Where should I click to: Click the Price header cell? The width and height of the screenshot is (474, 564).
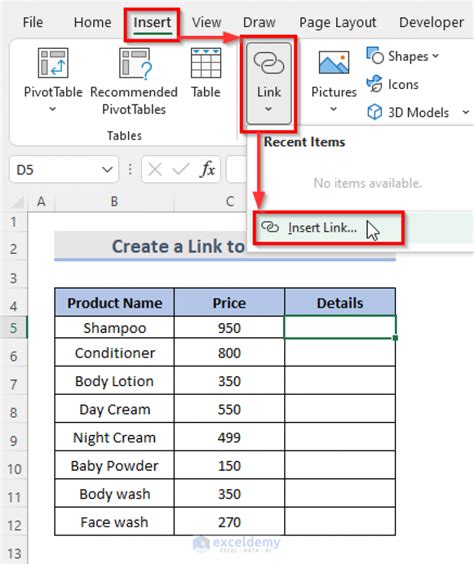tap(229, 303)
